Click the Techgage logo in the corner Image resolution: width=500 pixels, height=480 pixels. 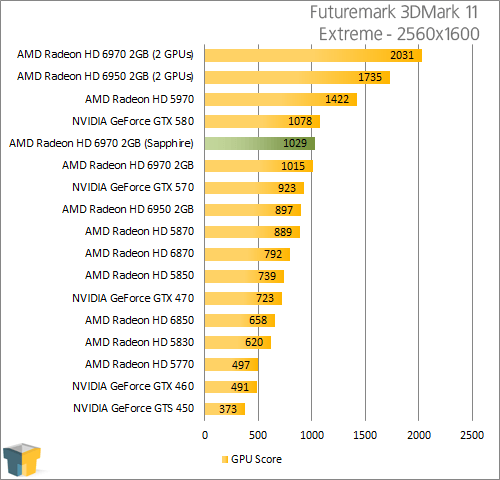22,460
